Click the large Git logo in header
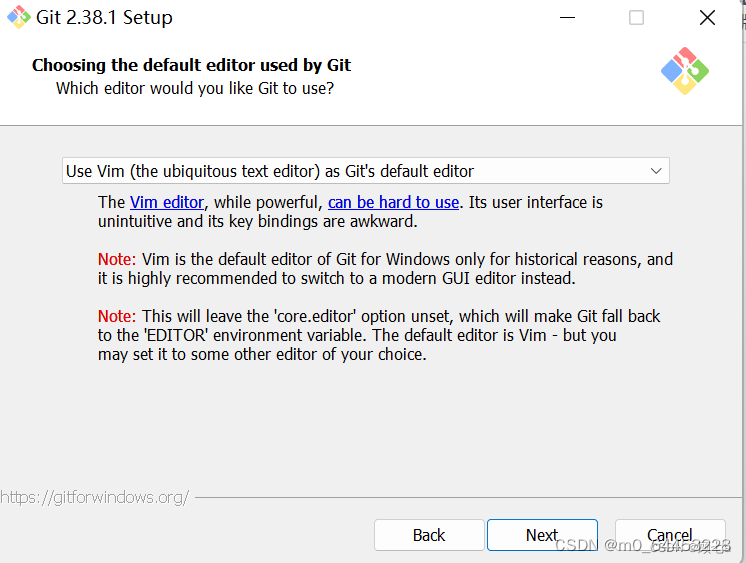The height and width of the screenshot is (563, 746). click(x=685, y=71)
